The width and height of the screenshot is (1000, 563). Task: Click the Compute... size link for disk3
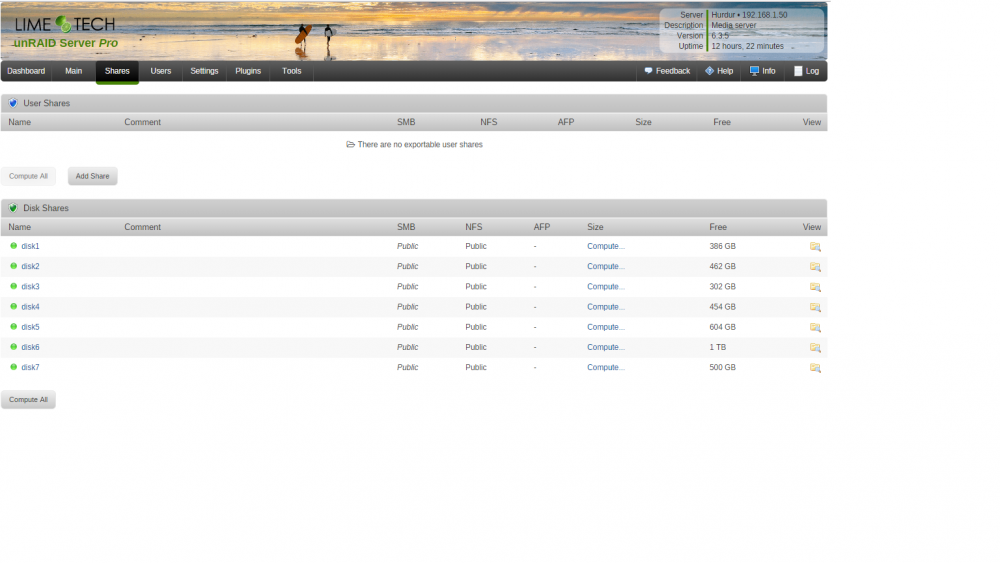point(606,287)
